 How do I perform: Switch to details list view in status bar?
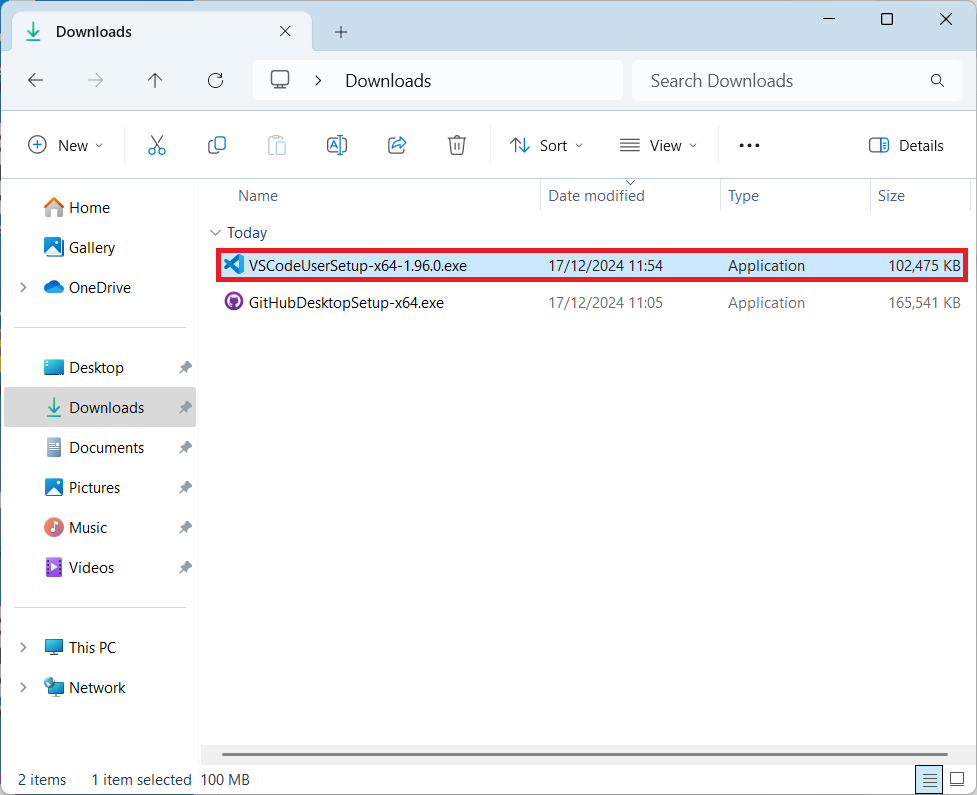click(929, 779)
